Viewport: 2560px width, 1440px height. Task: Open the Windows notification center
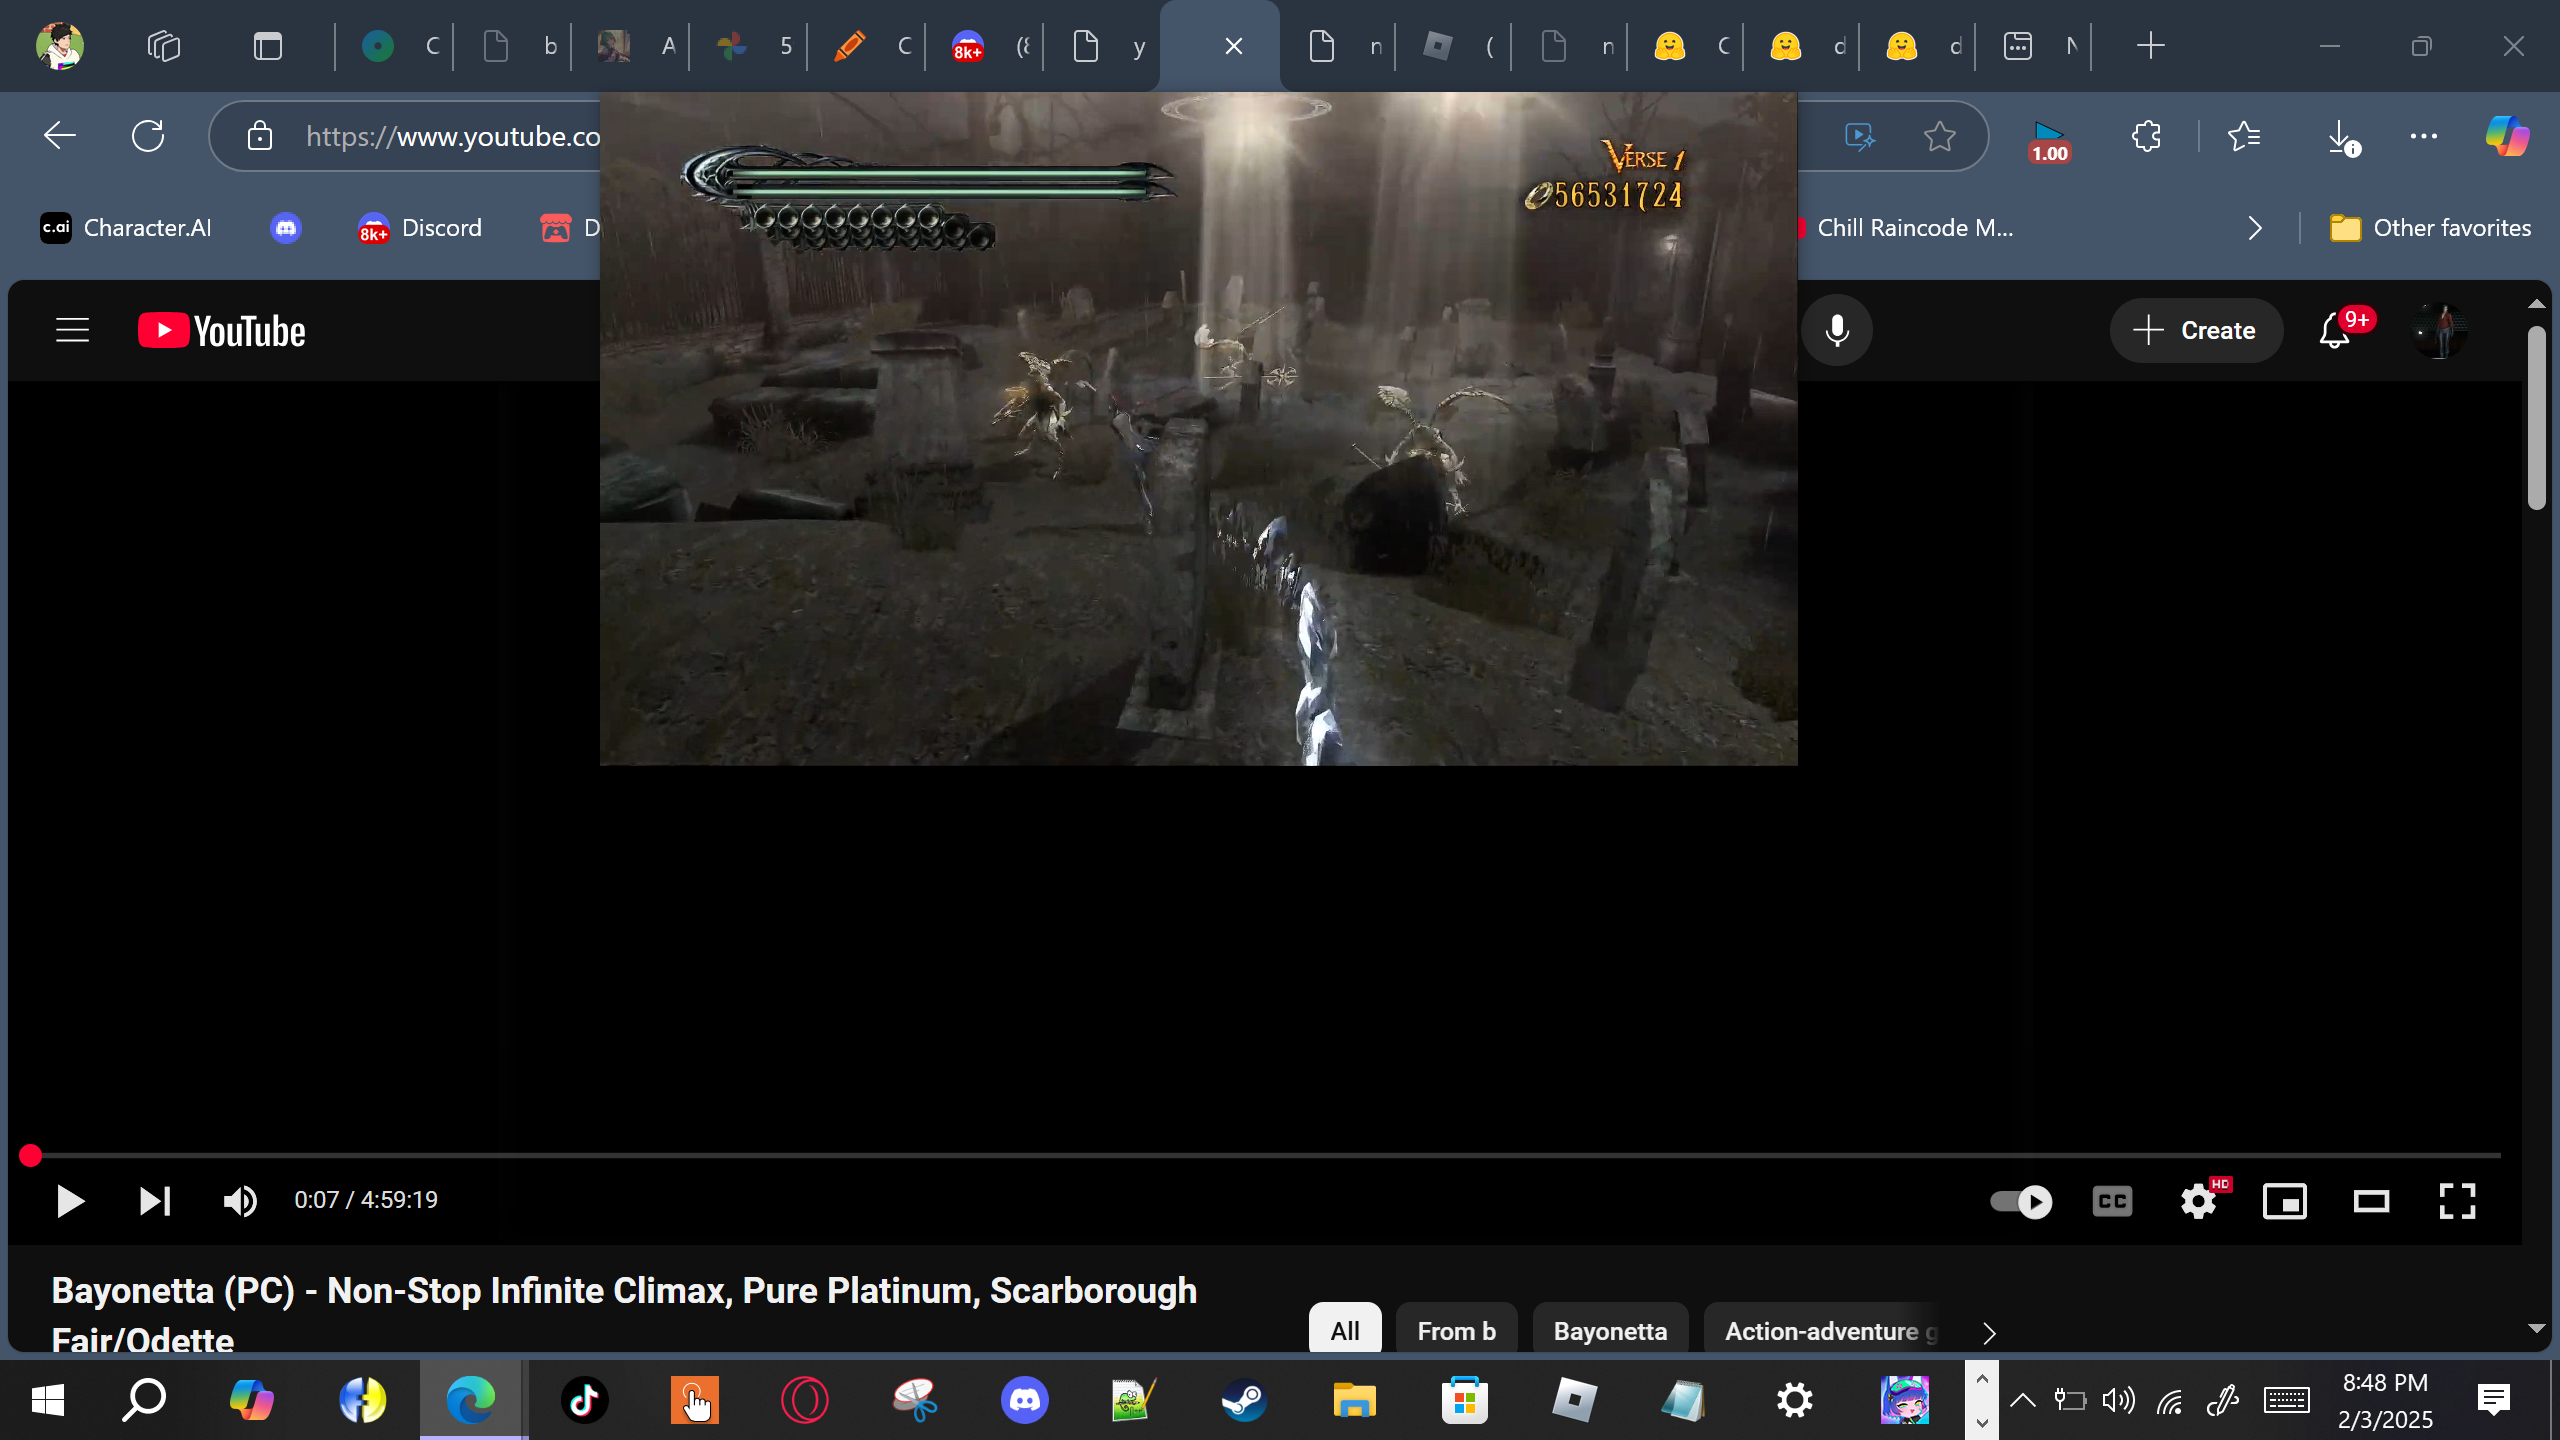coord(2494,1400)
